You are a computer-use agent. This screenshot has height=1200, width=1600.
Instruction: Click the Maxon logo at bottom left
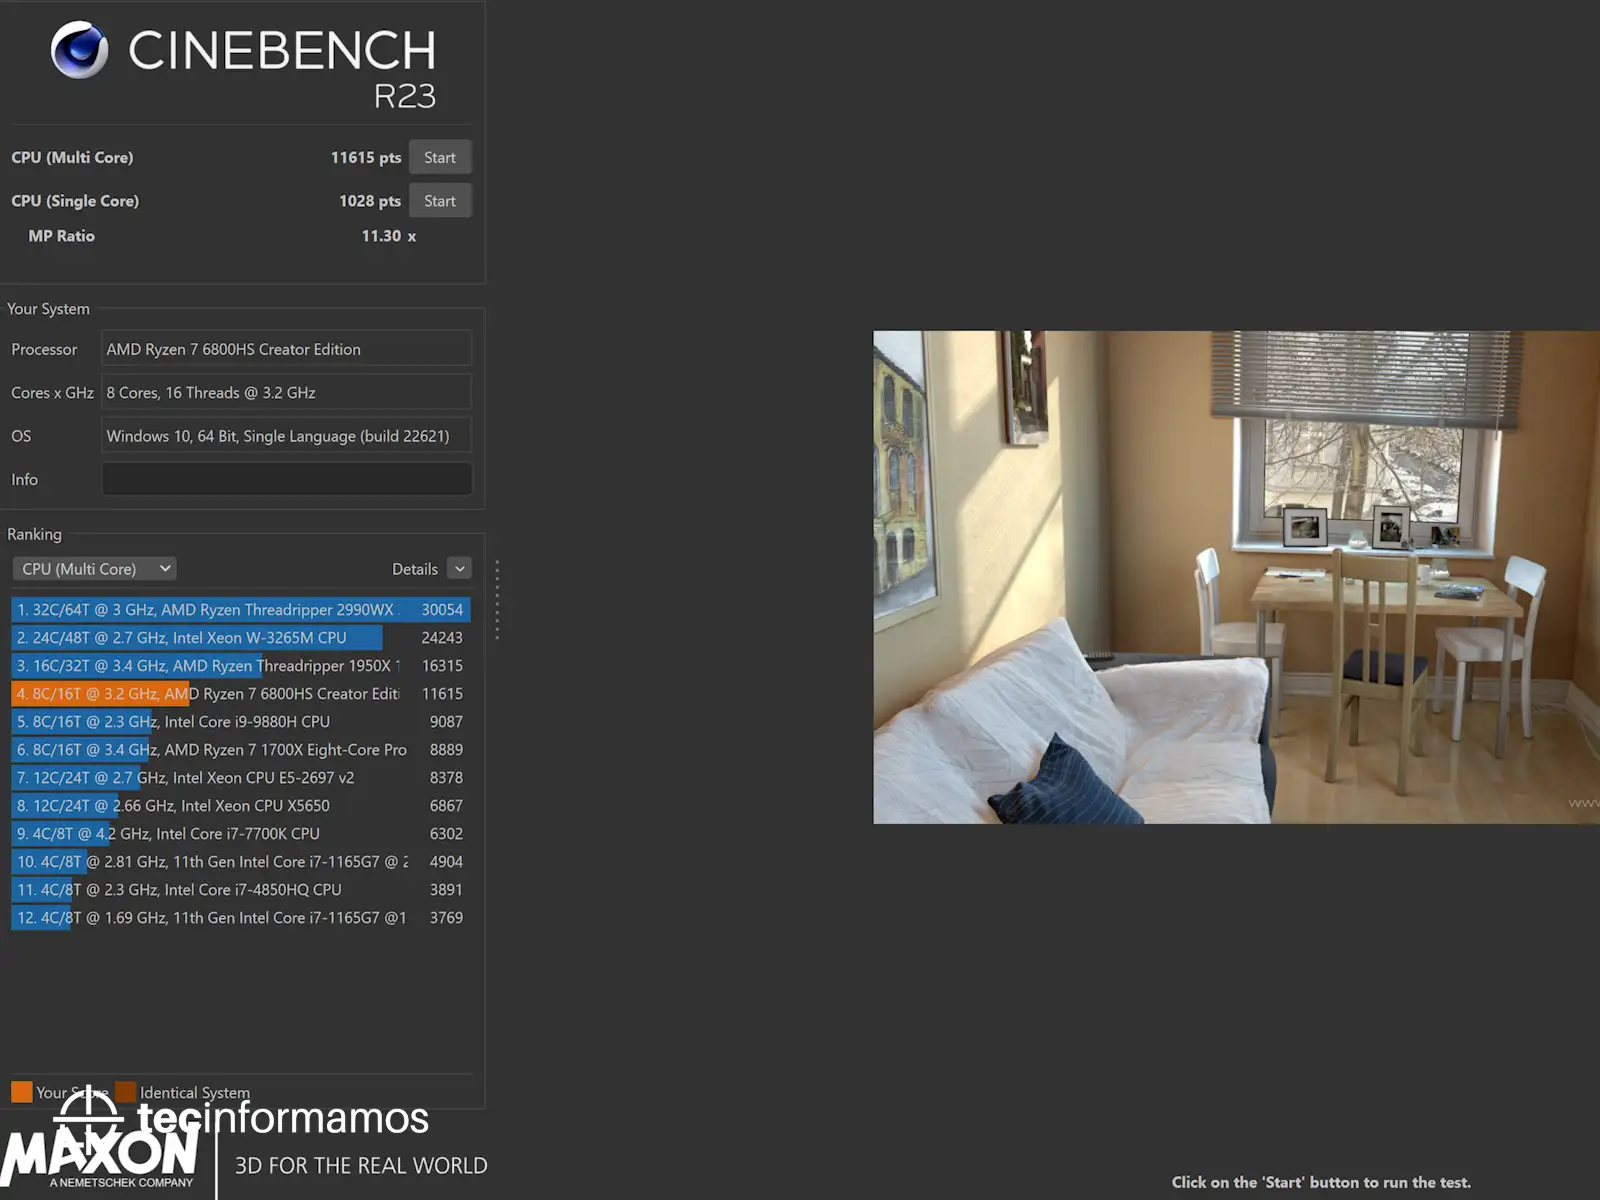100,1155
